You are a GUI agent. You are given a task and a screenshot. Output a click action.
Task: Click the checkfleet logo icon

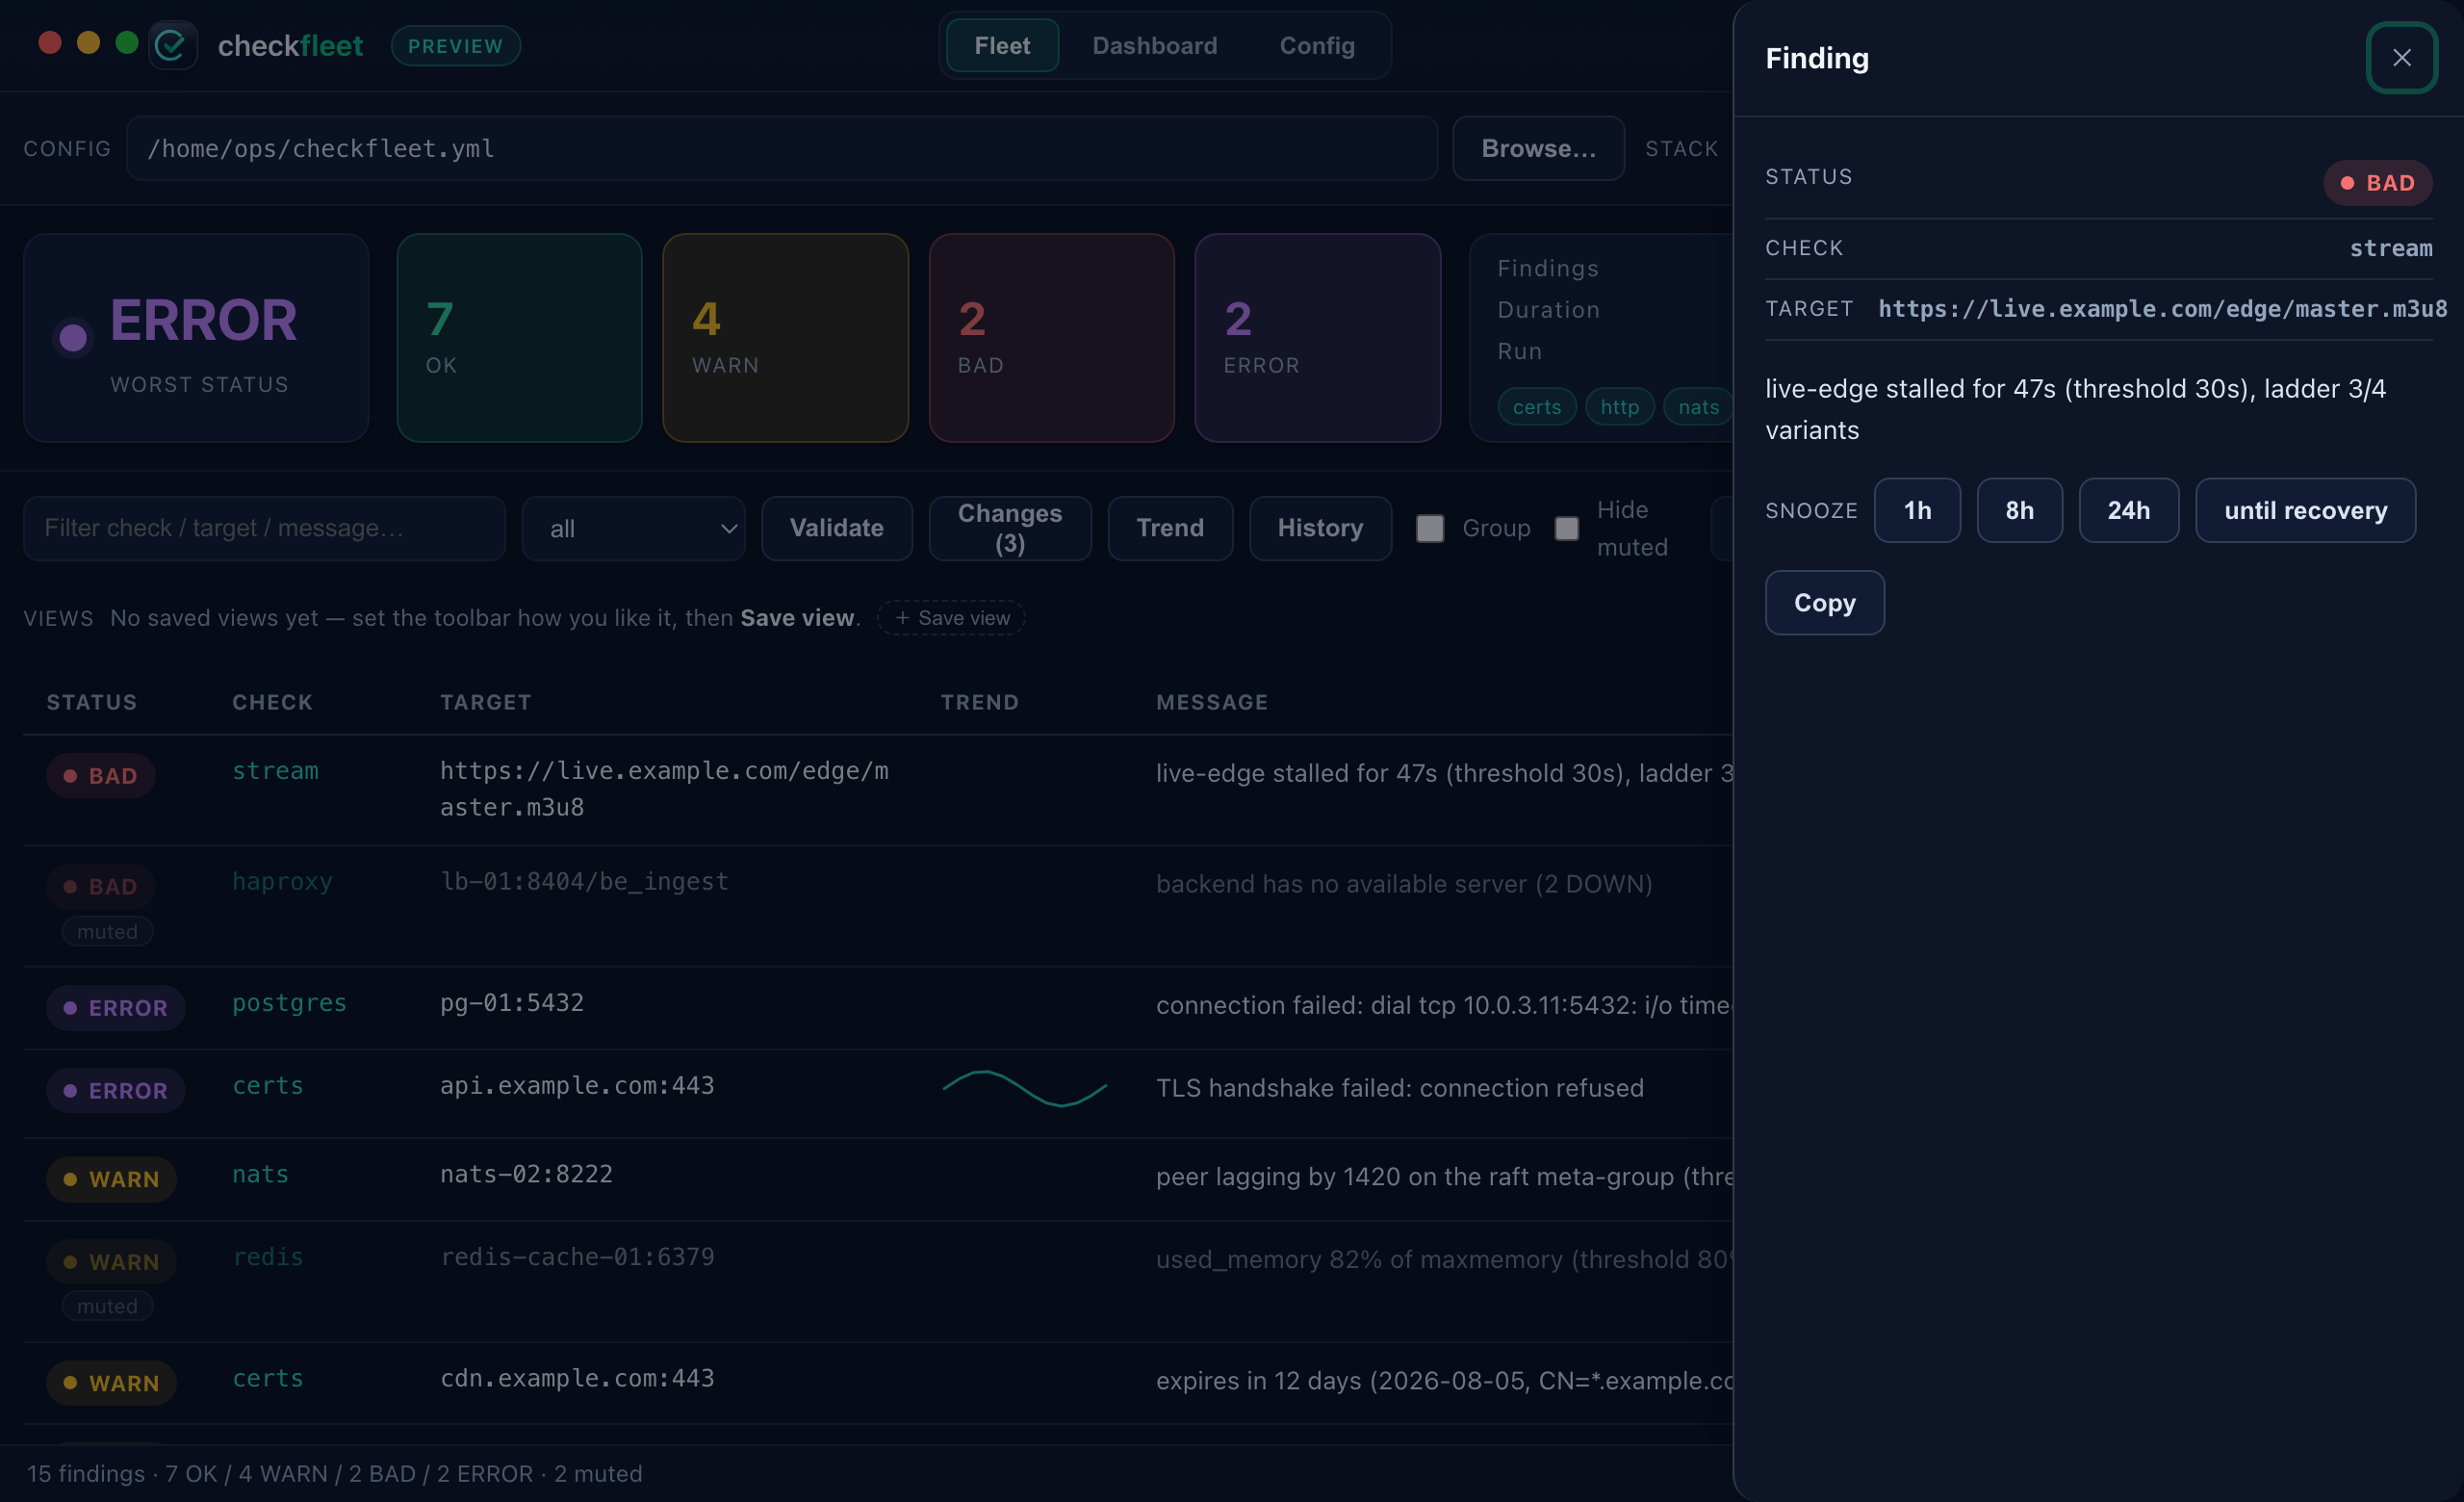coord(172,45)
